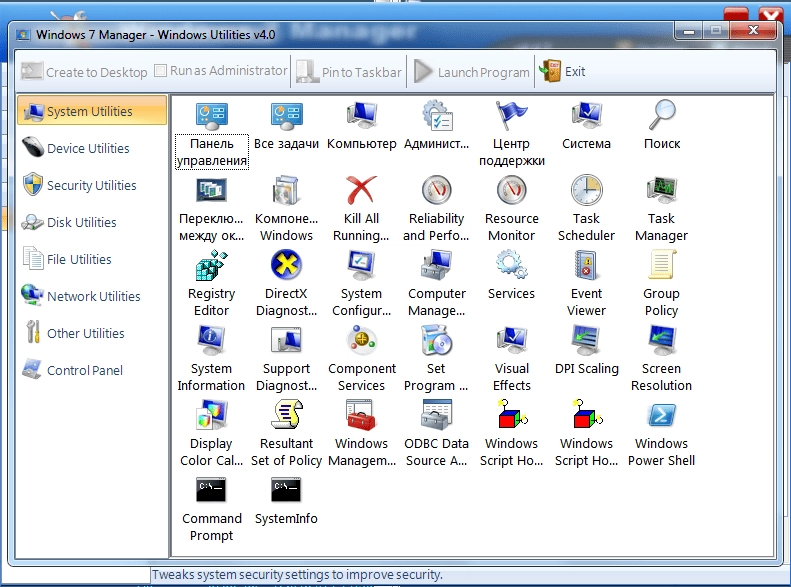The image size is (791, 587).
Task: Select the Group Policy scroll icon
Action: point(662,266)
